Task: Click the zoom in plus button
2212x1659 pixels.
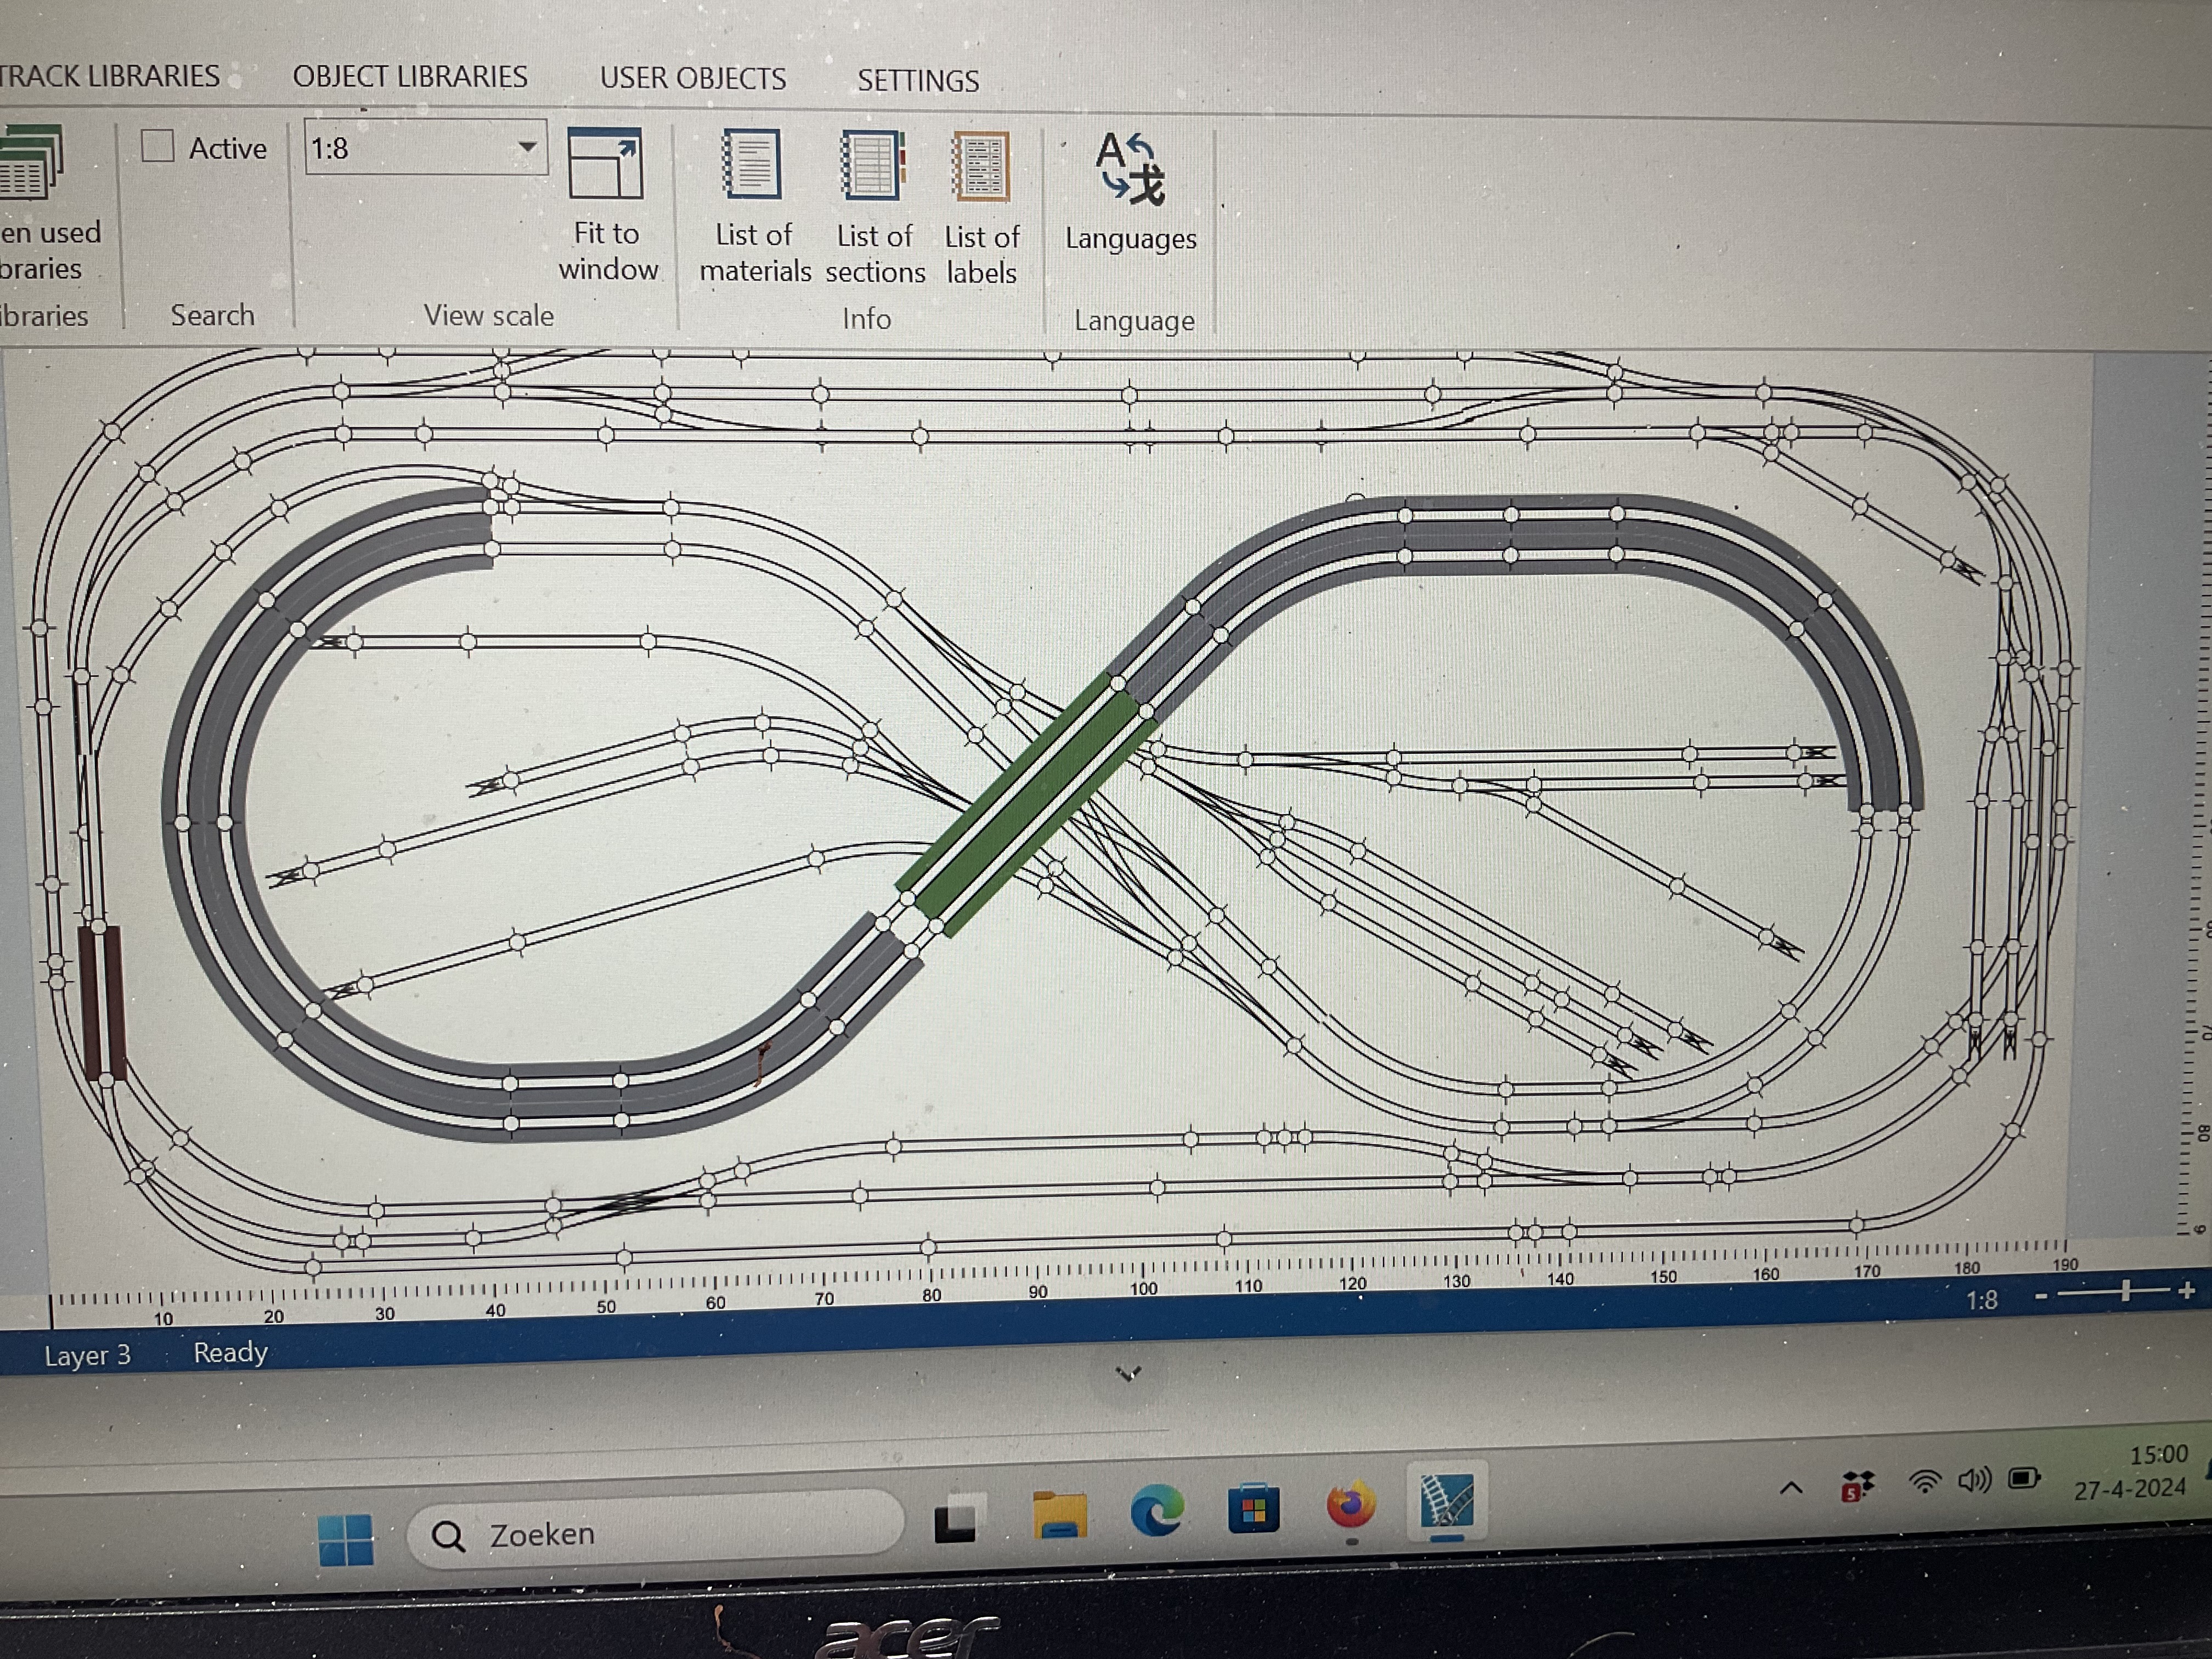Action: coord(2187,1290)
